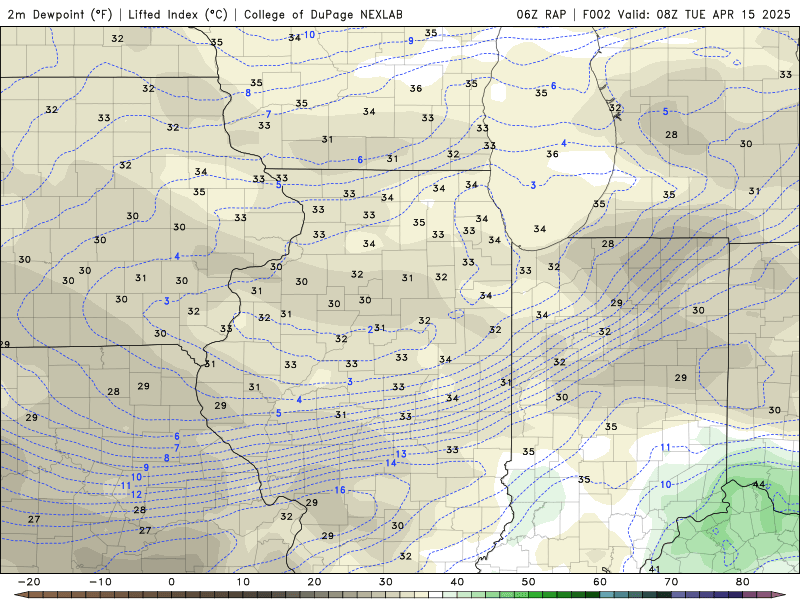The image size is (800, 600).
Task: Click the 20 label on the color scale
Action: click(x=314, y=582)
